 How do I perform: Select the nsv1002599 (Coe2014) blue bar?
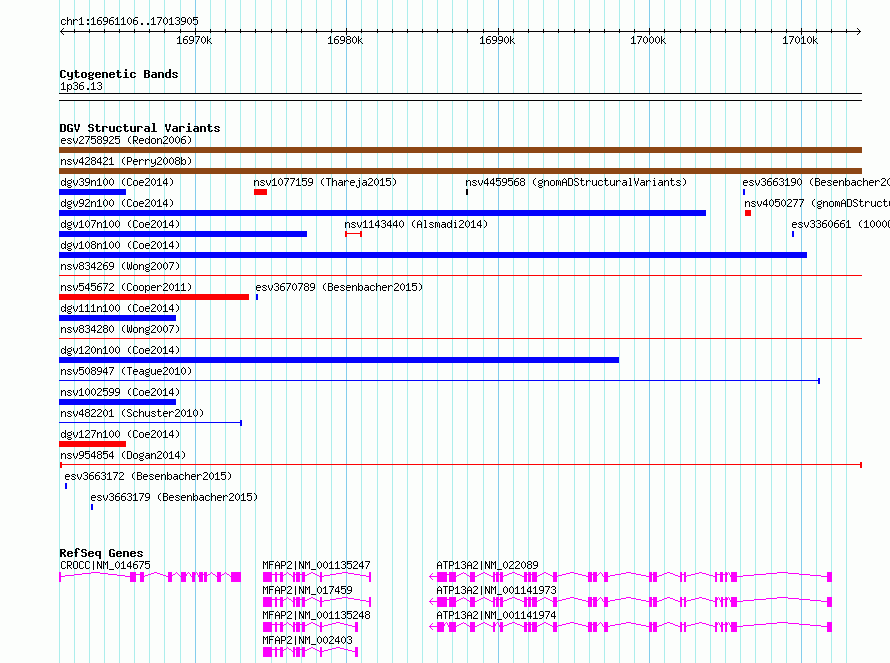[x=117, y=402]
